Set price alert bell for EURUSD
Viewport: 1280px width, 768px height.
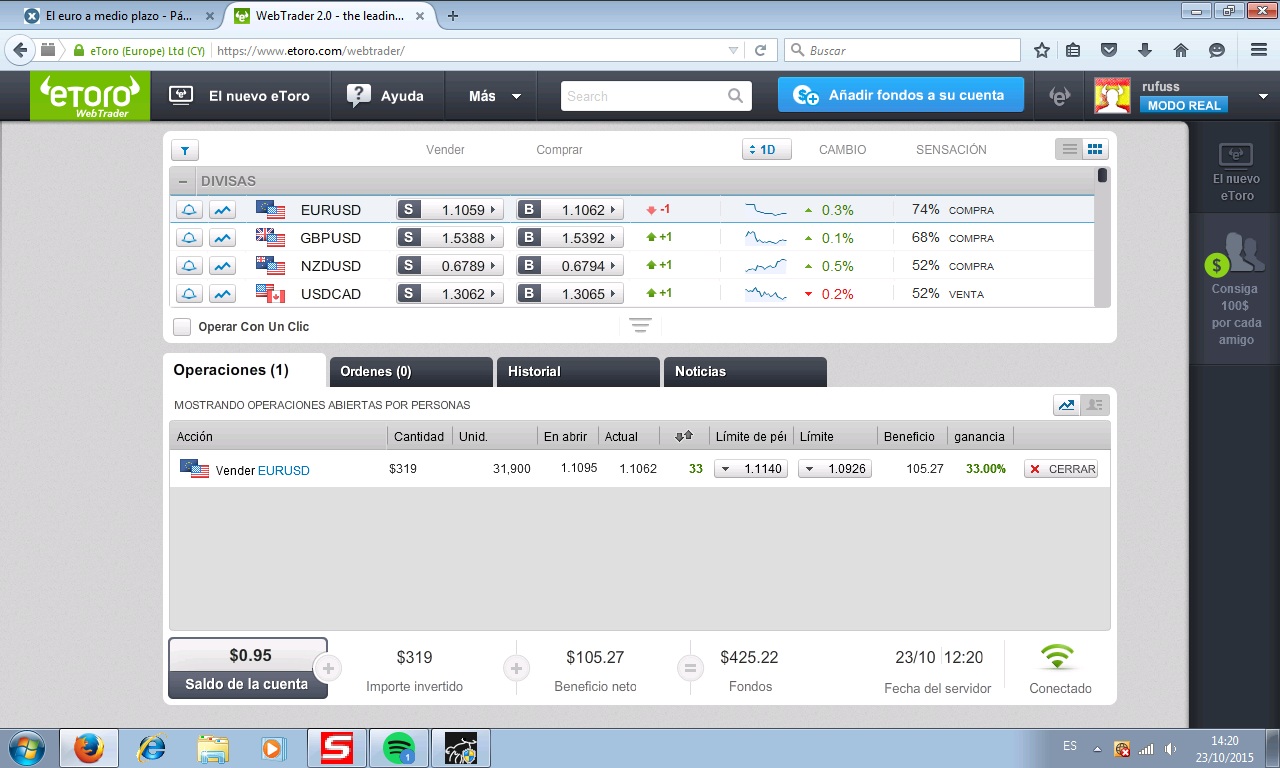tap(189, 210)
